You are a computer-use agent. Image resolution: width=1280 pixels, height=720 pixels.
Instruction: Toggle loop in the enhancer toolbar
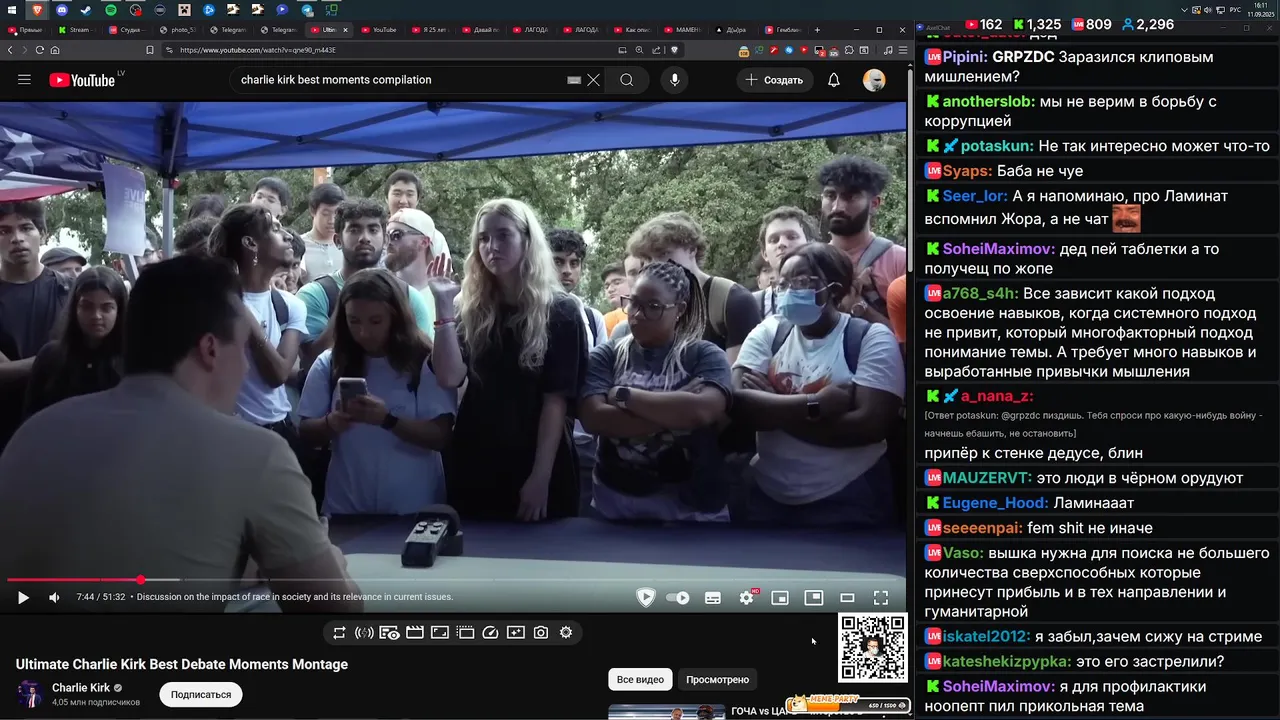[x=339, y=633]
